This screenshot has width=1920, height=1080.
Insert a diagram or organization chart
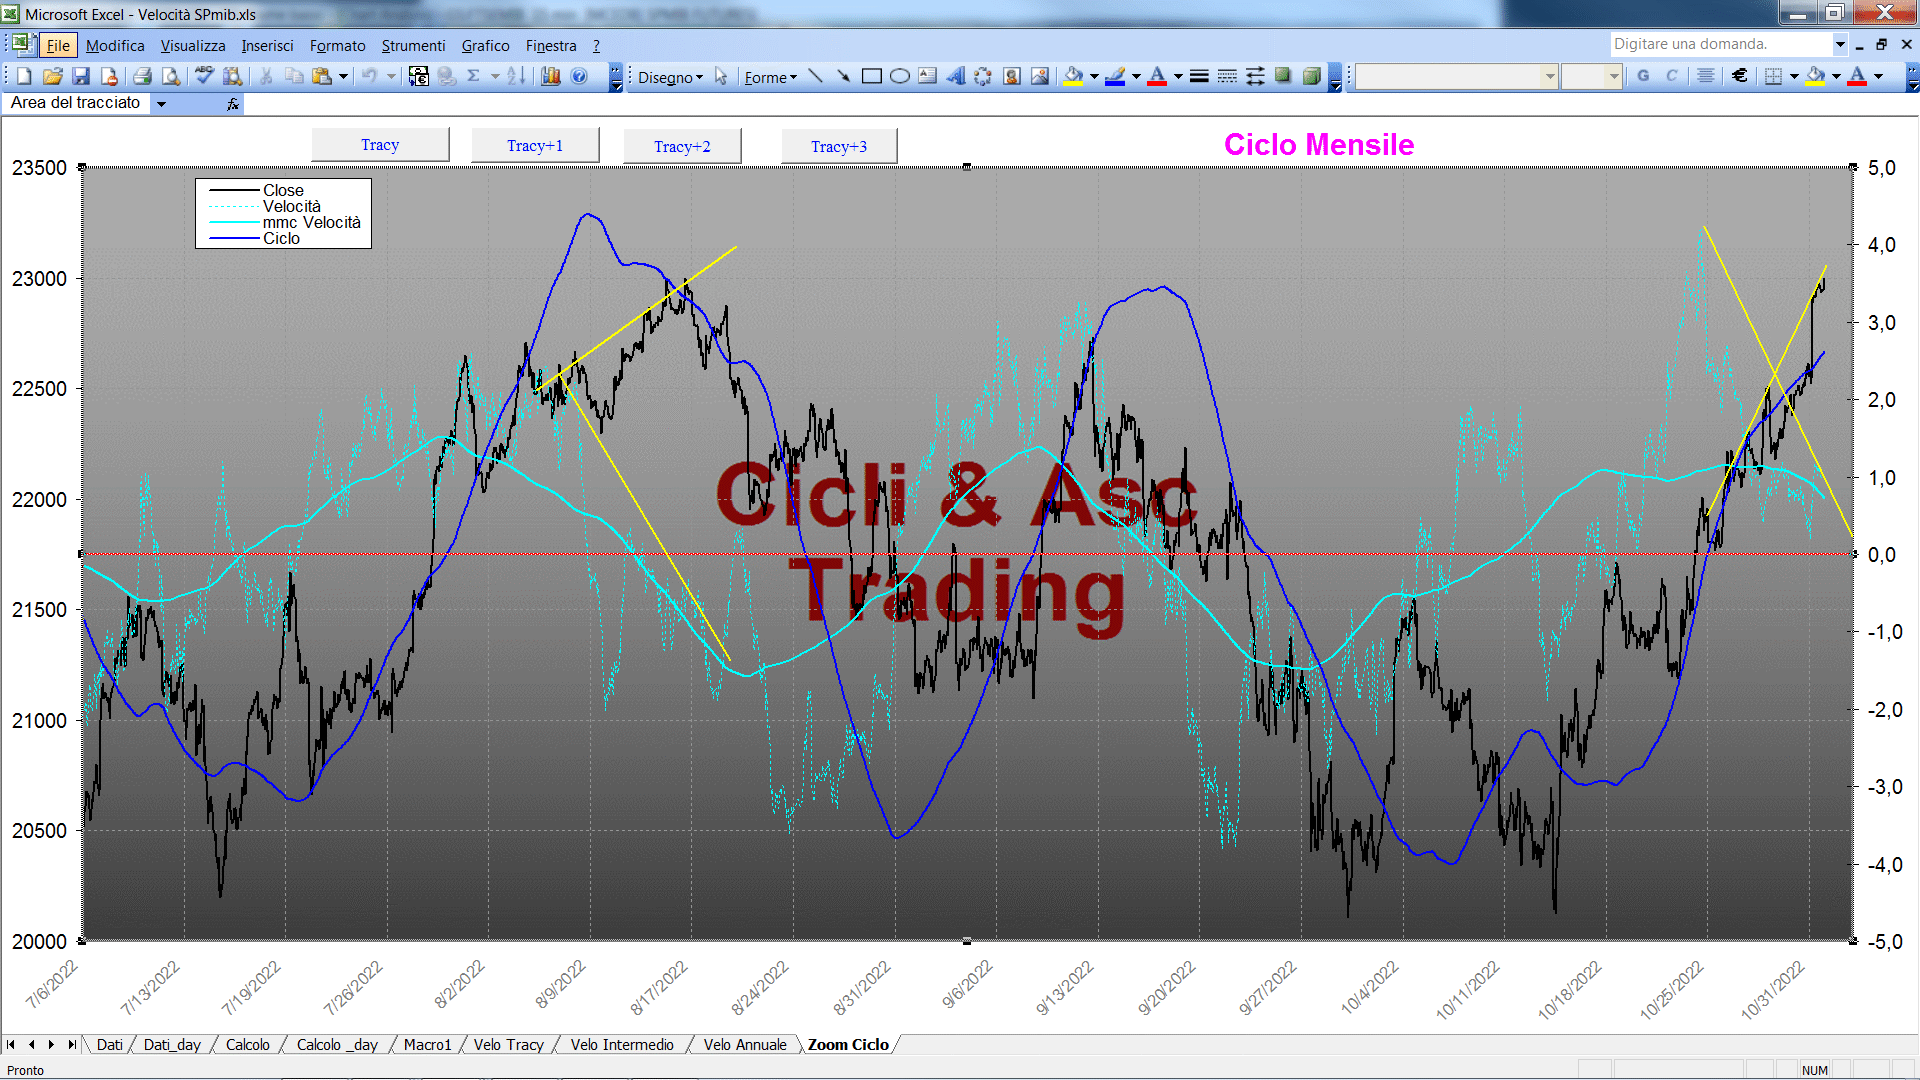984,76
